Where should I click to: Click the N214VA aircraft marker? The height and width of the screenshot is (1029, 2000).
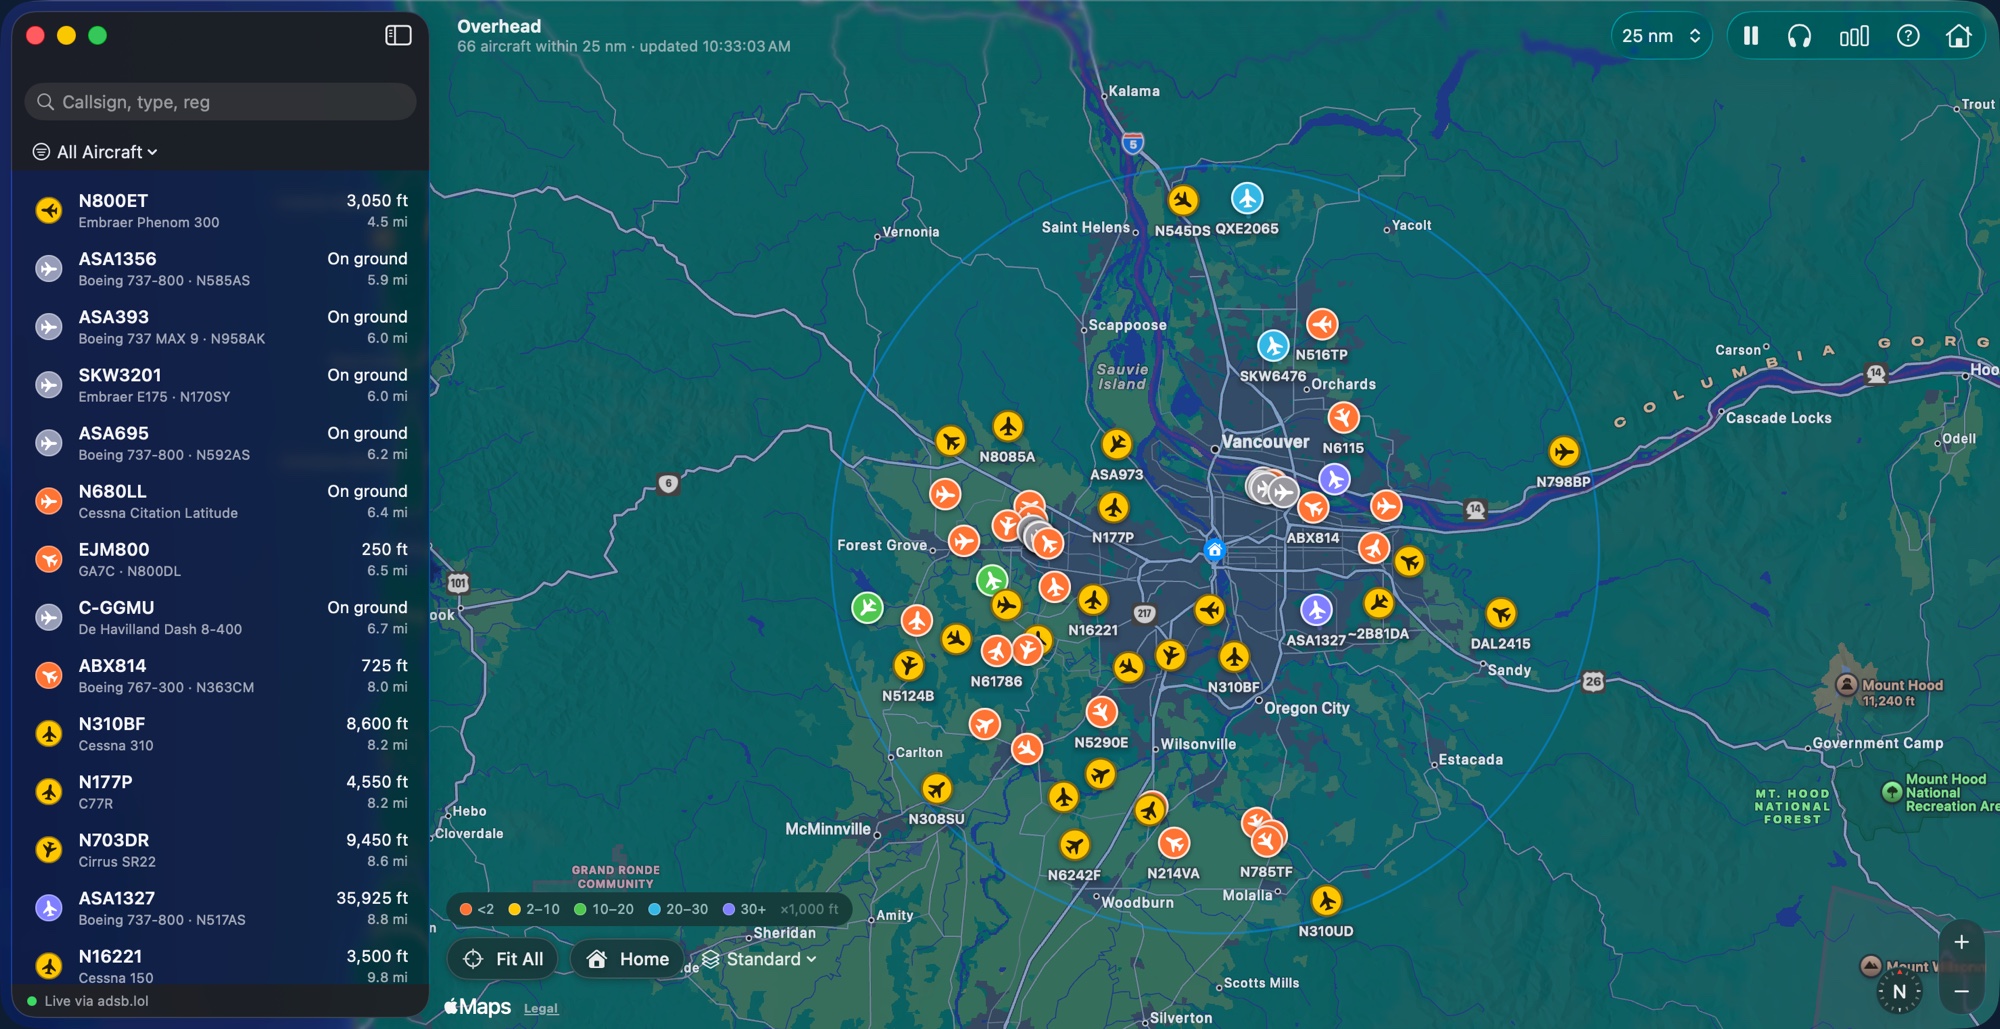pyautogui.click(x=1174, y=843)
